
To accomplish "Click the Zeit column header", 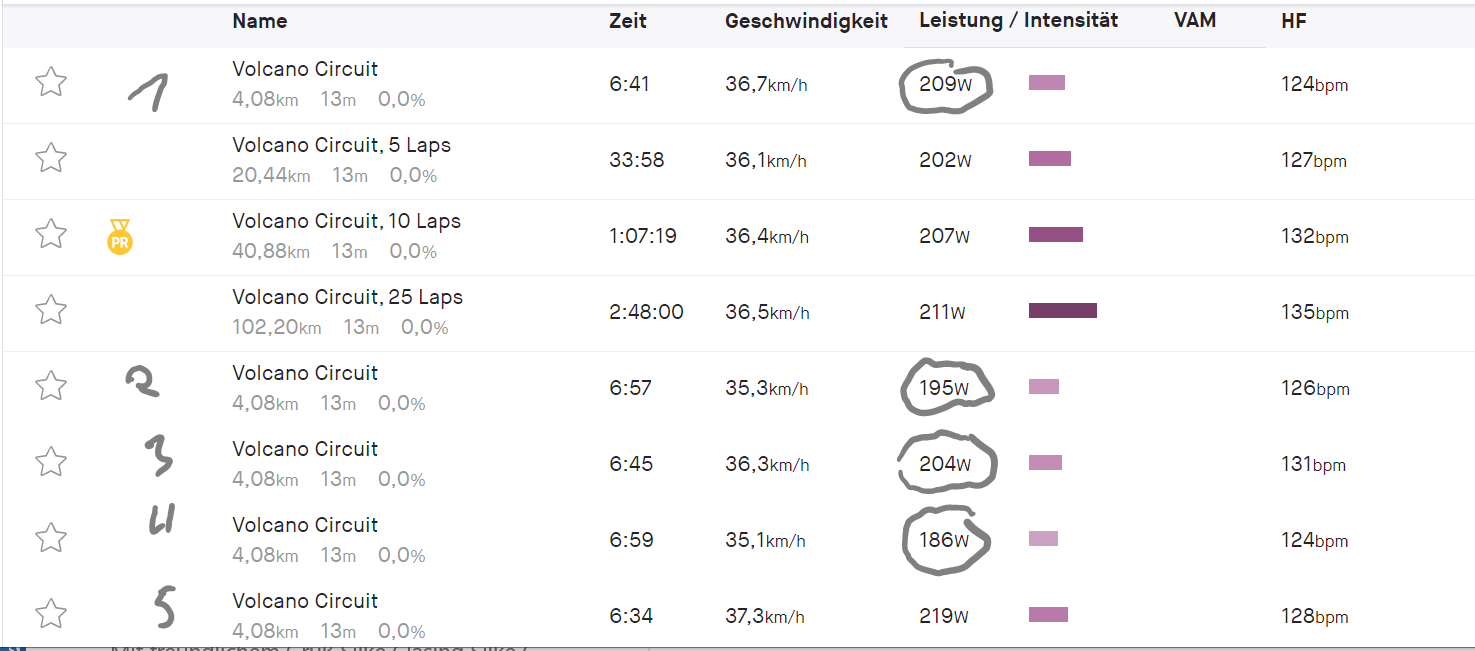I will pos(627,21).
